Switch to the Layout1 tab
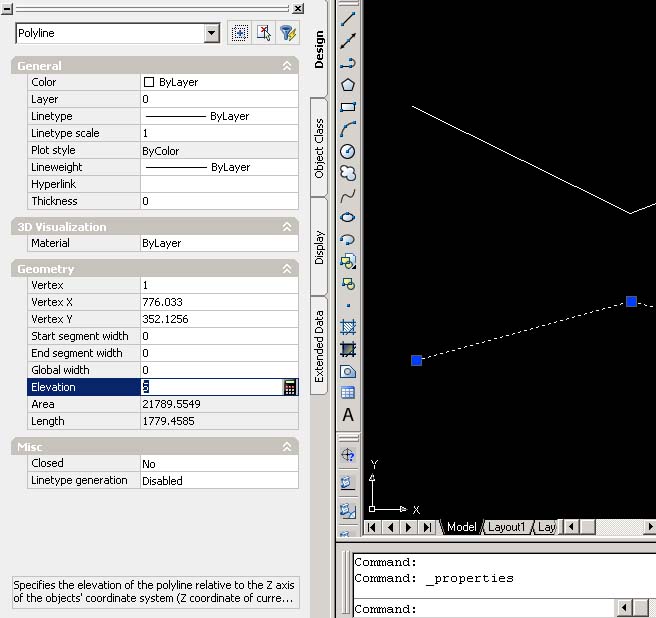656x618 pixels. pyautogui.click(x=506, y=527)
